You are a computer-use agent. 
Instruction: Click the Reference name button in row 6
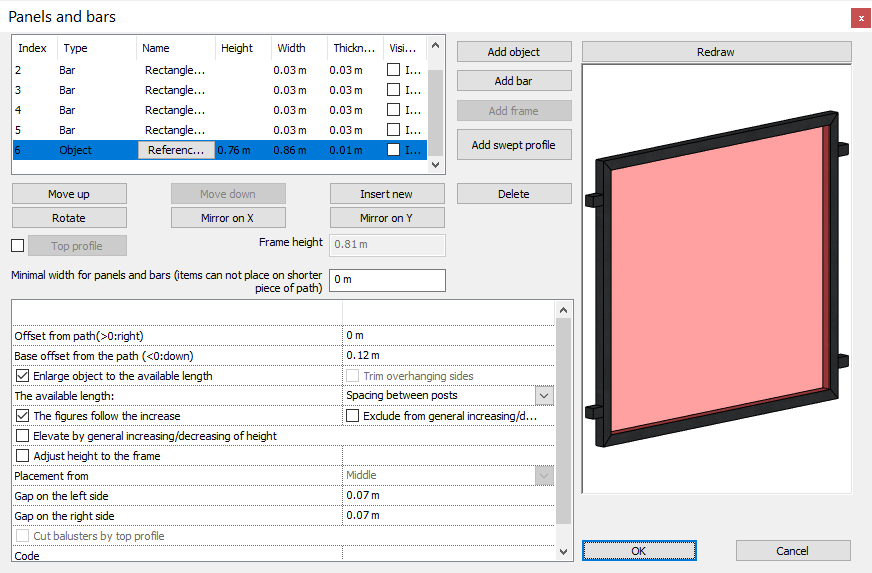(x=176, y=150)
